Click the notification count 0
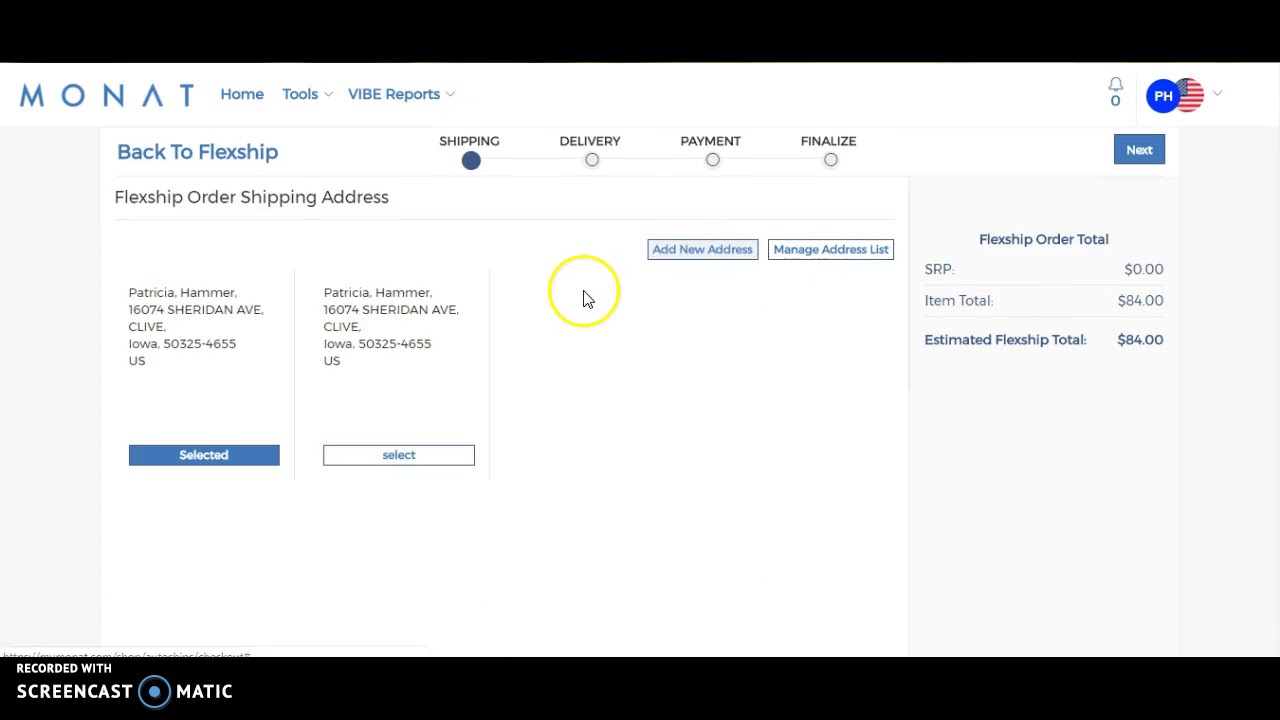 1115,100
